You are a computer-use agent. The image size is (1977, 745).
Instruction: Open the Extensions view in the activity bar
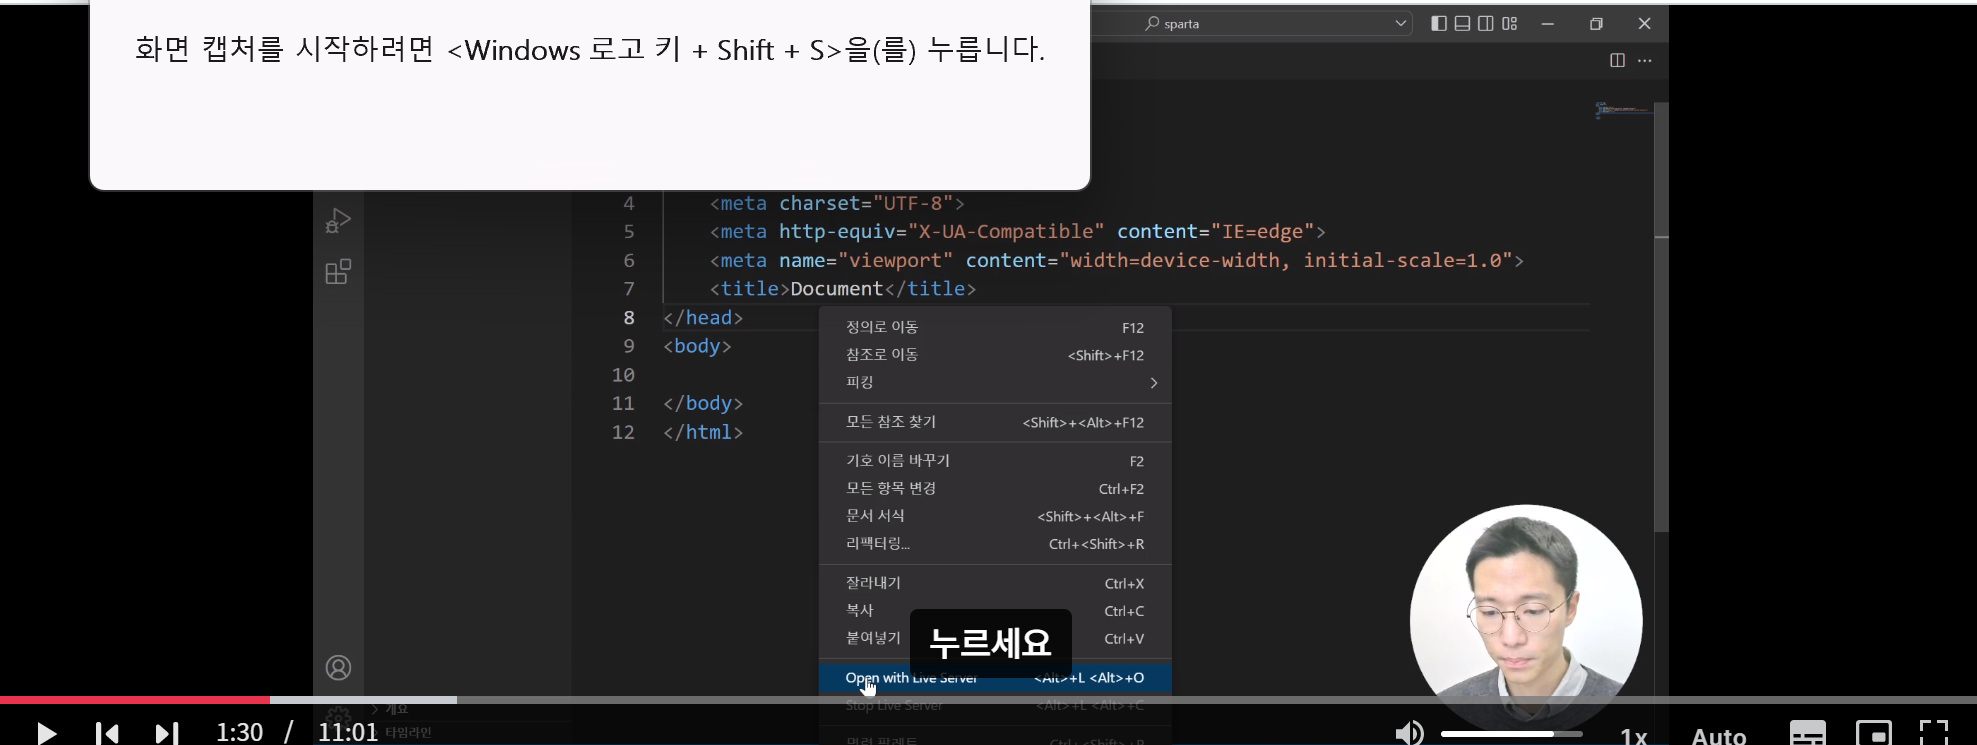tap(338, 272)
